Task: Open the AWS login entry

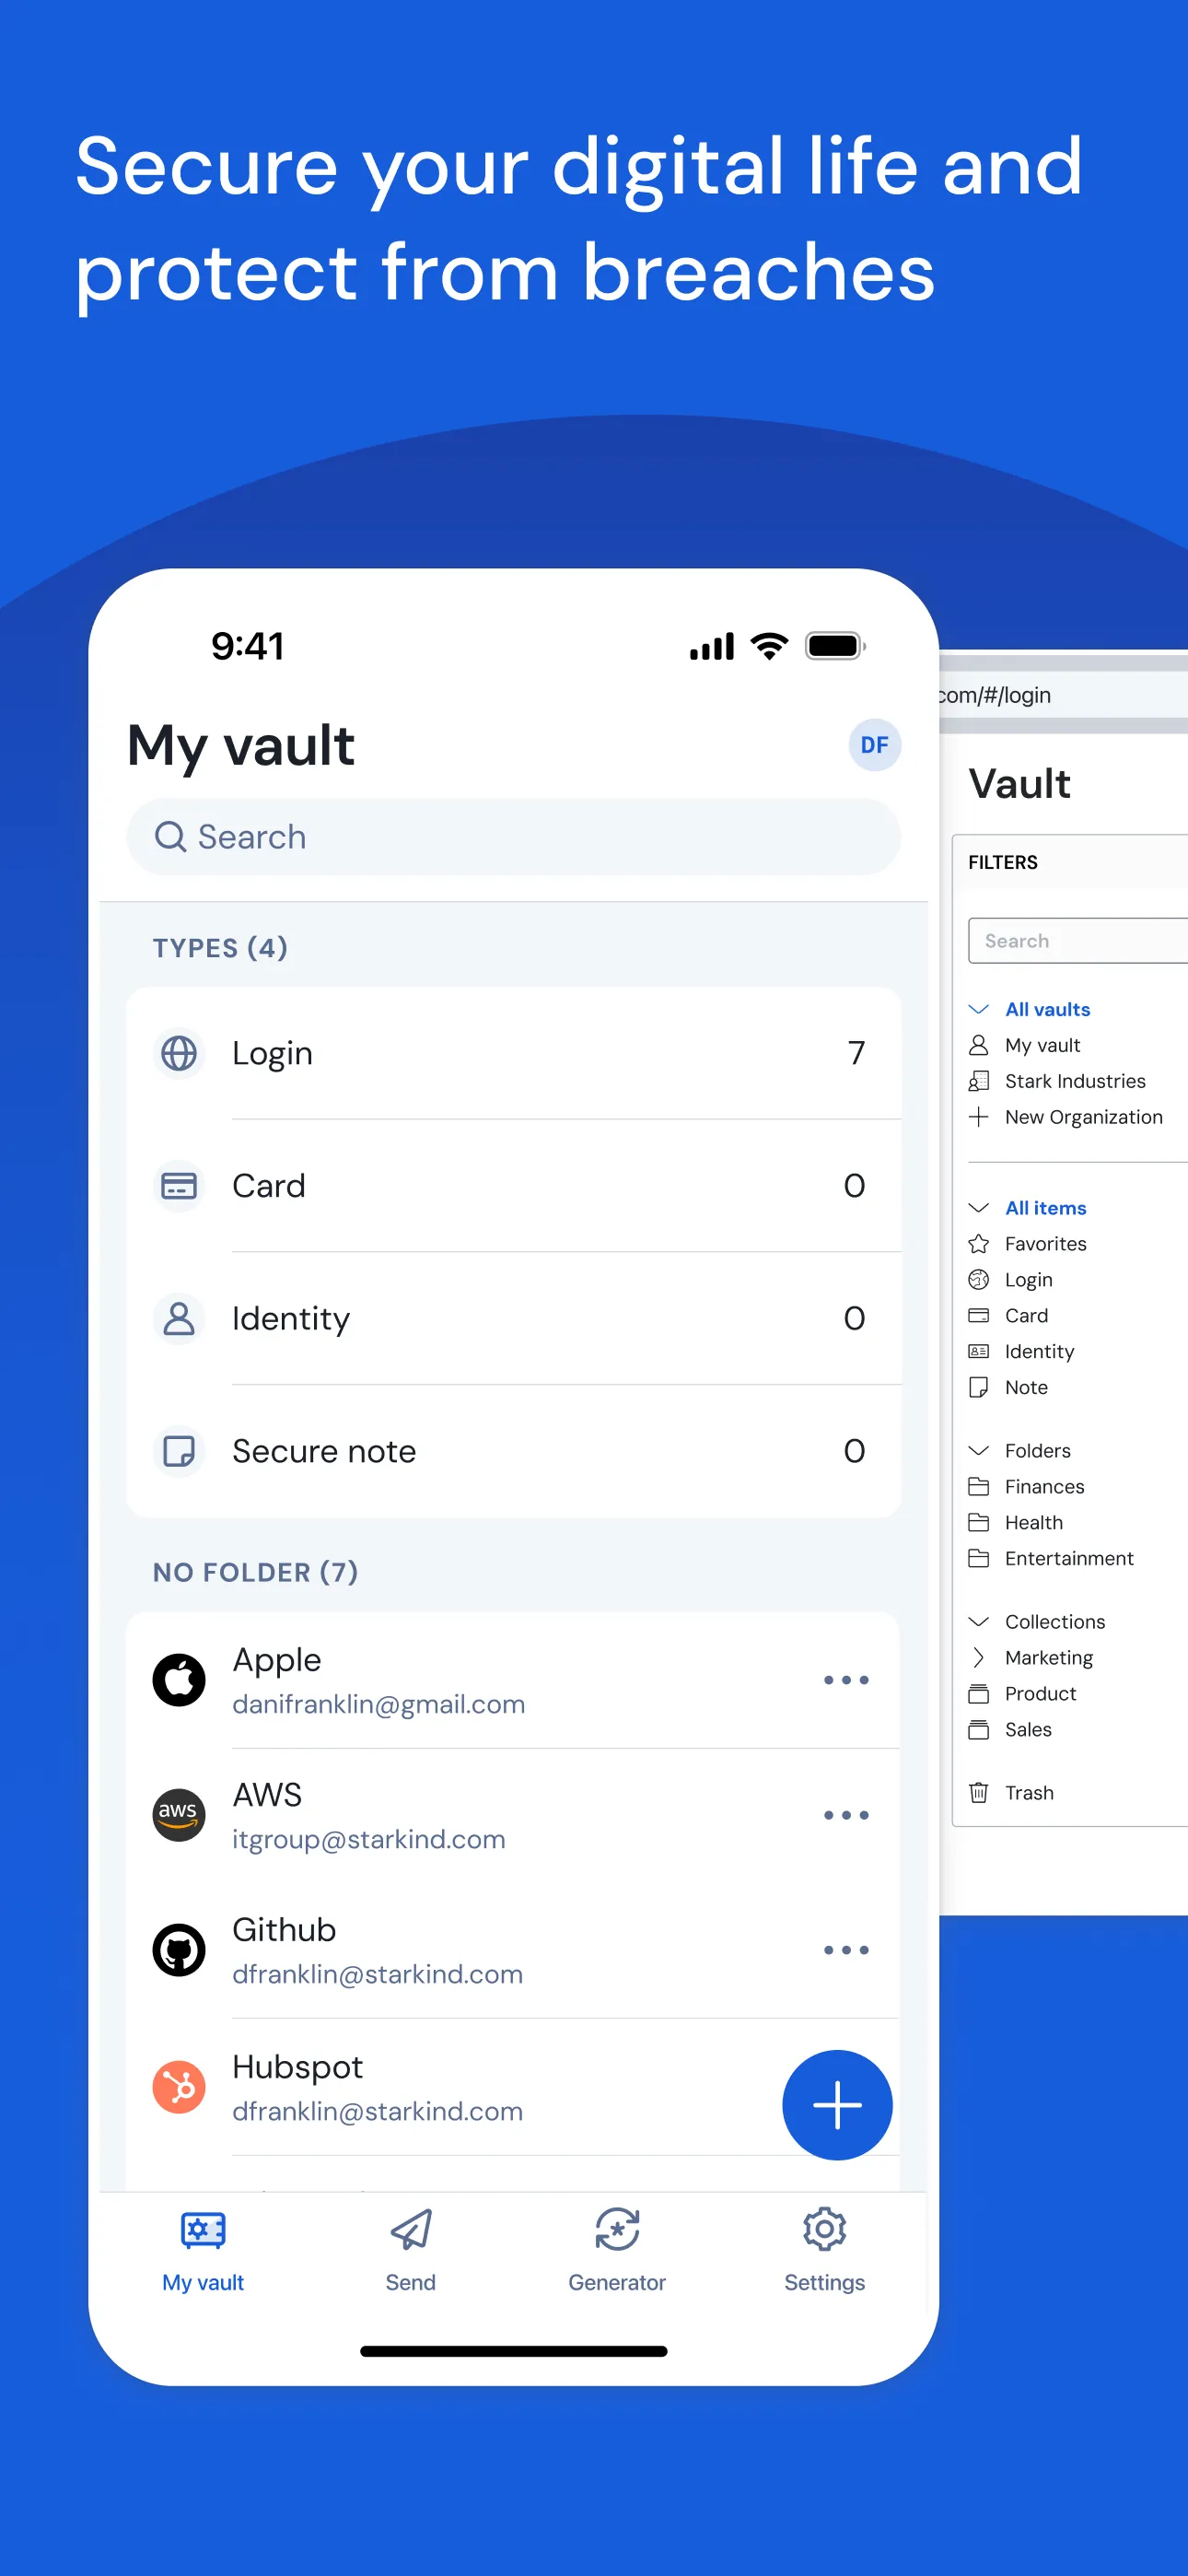Action: click(513, 1816)
